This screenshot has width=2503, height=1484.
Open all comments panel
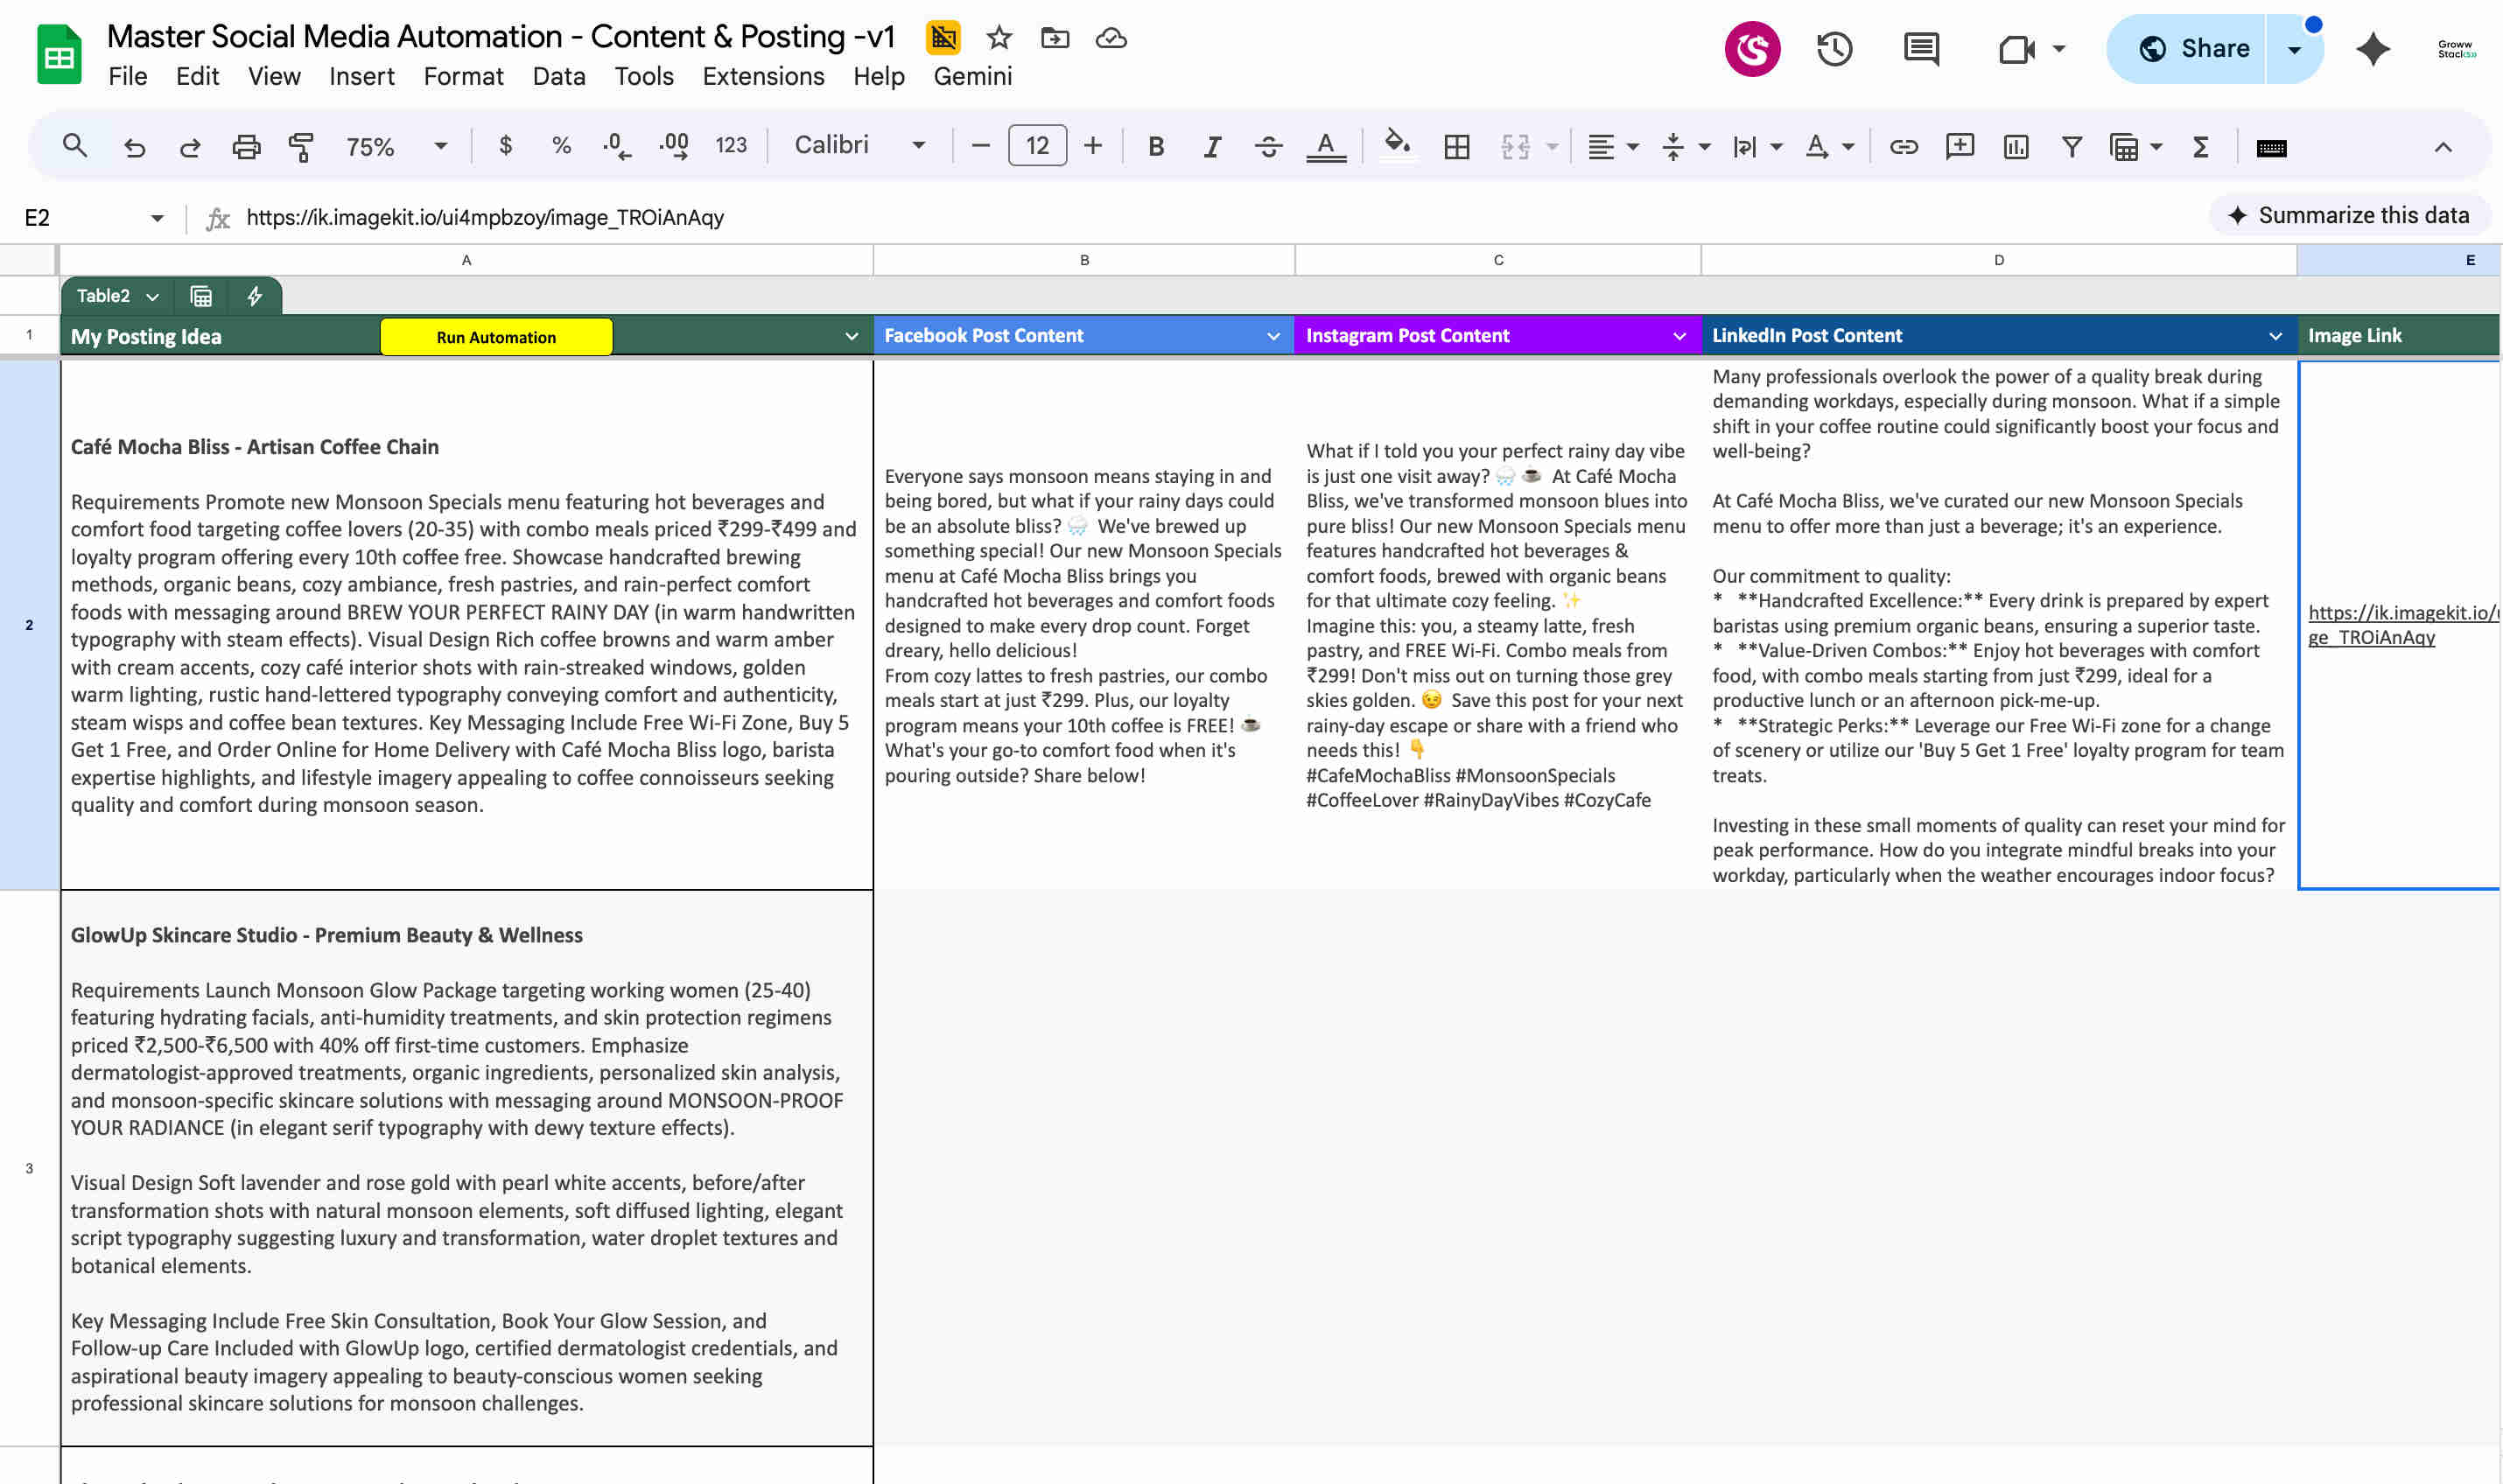point(1921,48)
